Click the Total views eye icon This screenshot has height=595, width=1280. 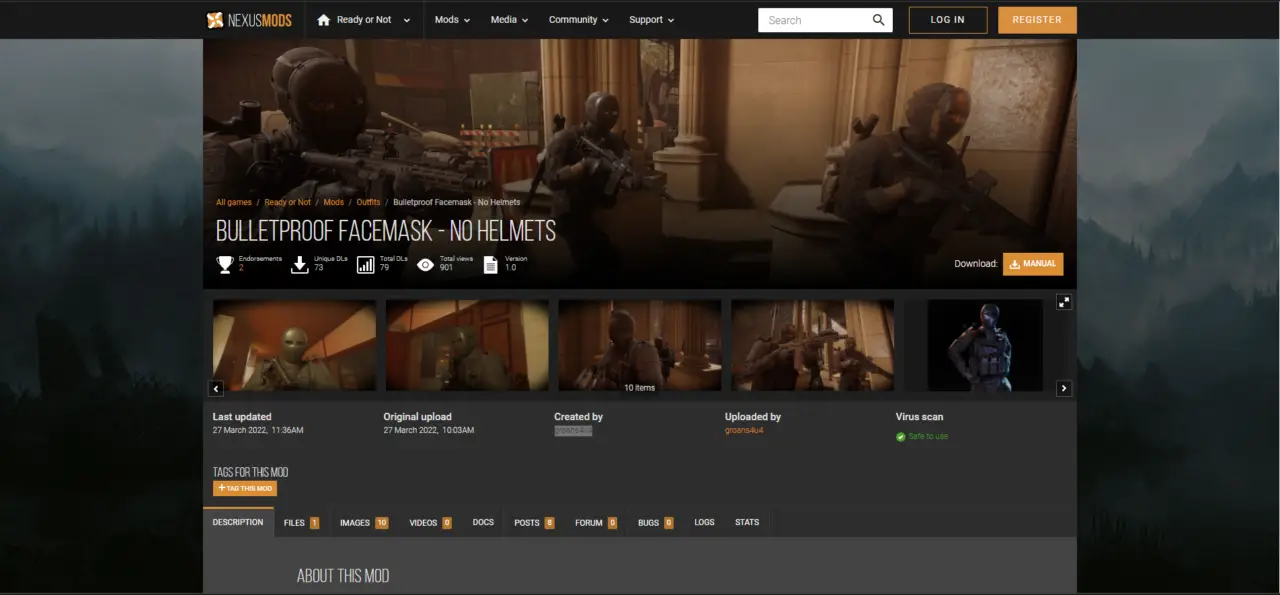point(426,264)
